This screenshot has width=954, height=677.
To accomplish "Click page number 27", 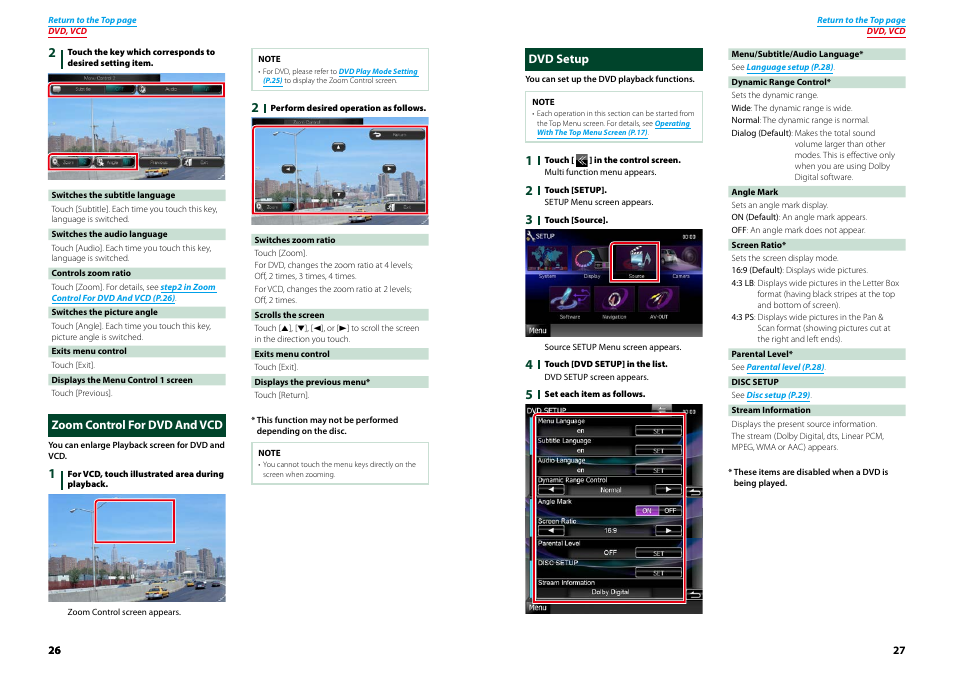I will (899, 650).
